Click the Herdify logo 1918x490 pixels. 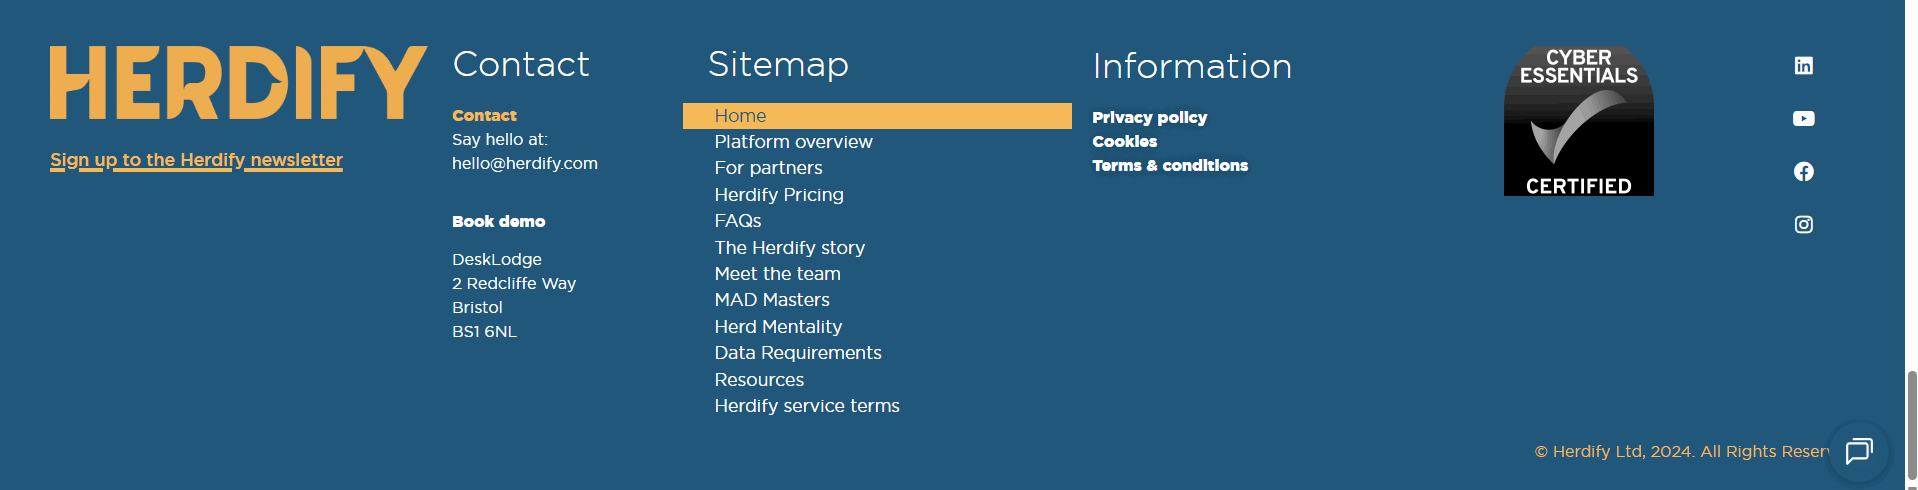pyautogui.click(x=239, y=83)
